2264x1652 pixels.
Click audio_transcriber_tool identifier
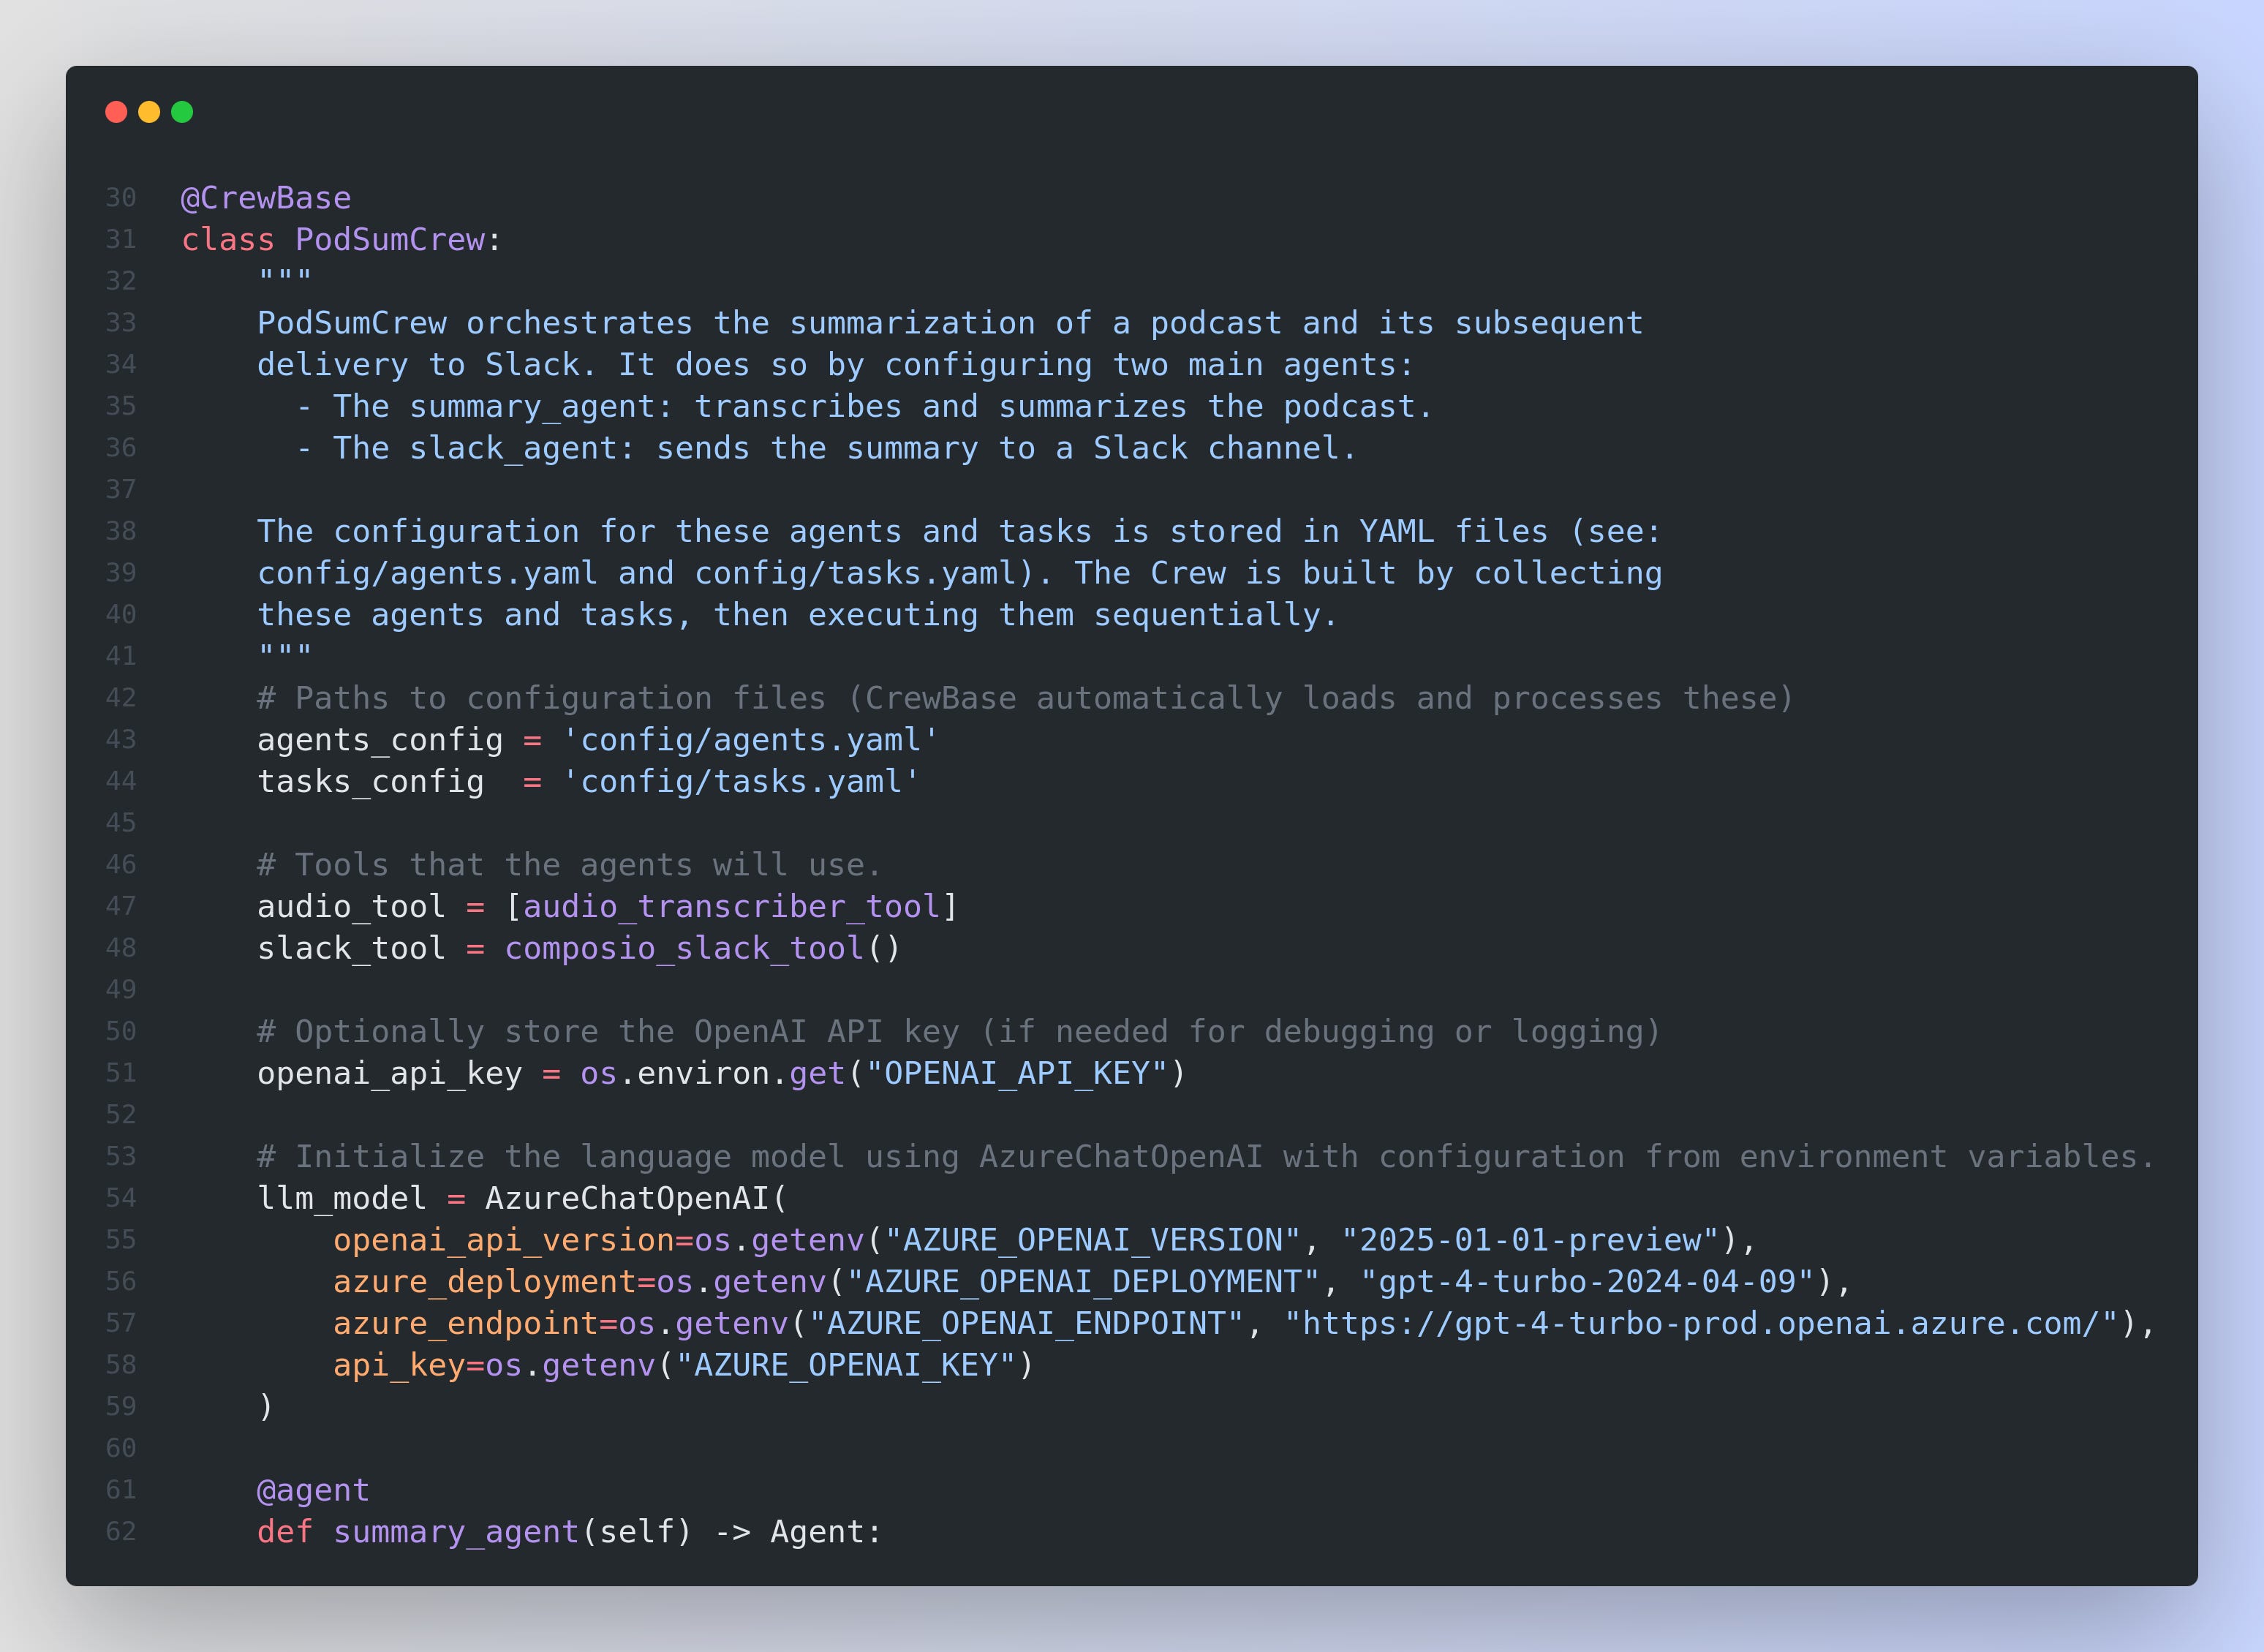click(732, 906)
